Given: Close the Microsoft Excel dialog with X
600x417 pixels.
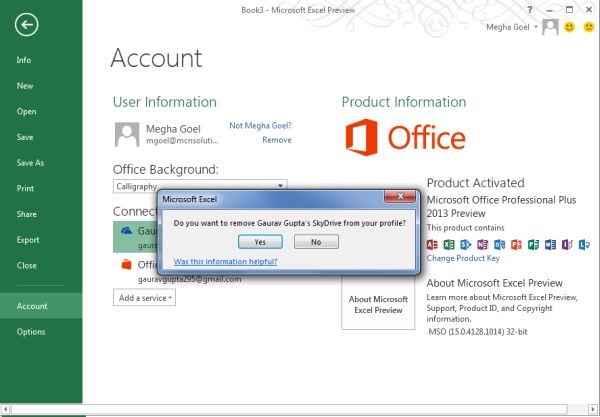Looking at the screenshot, I should 400,197.
